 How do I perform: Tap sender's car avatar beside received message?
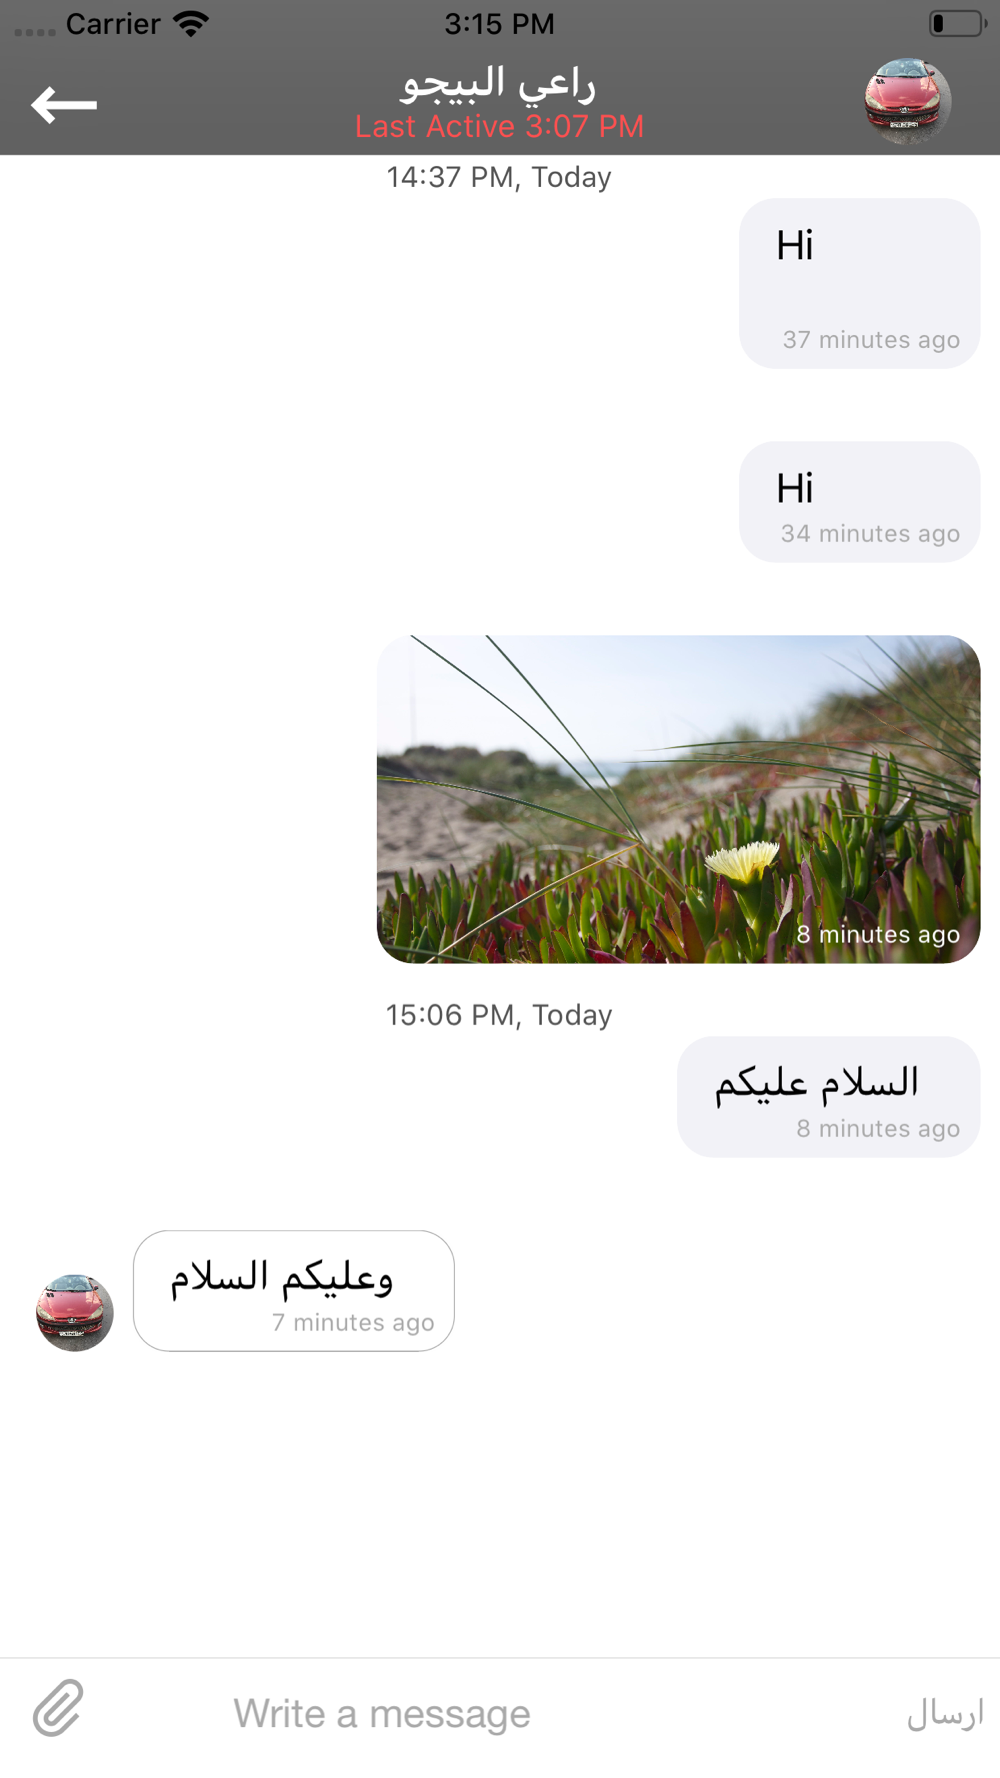75,1312
